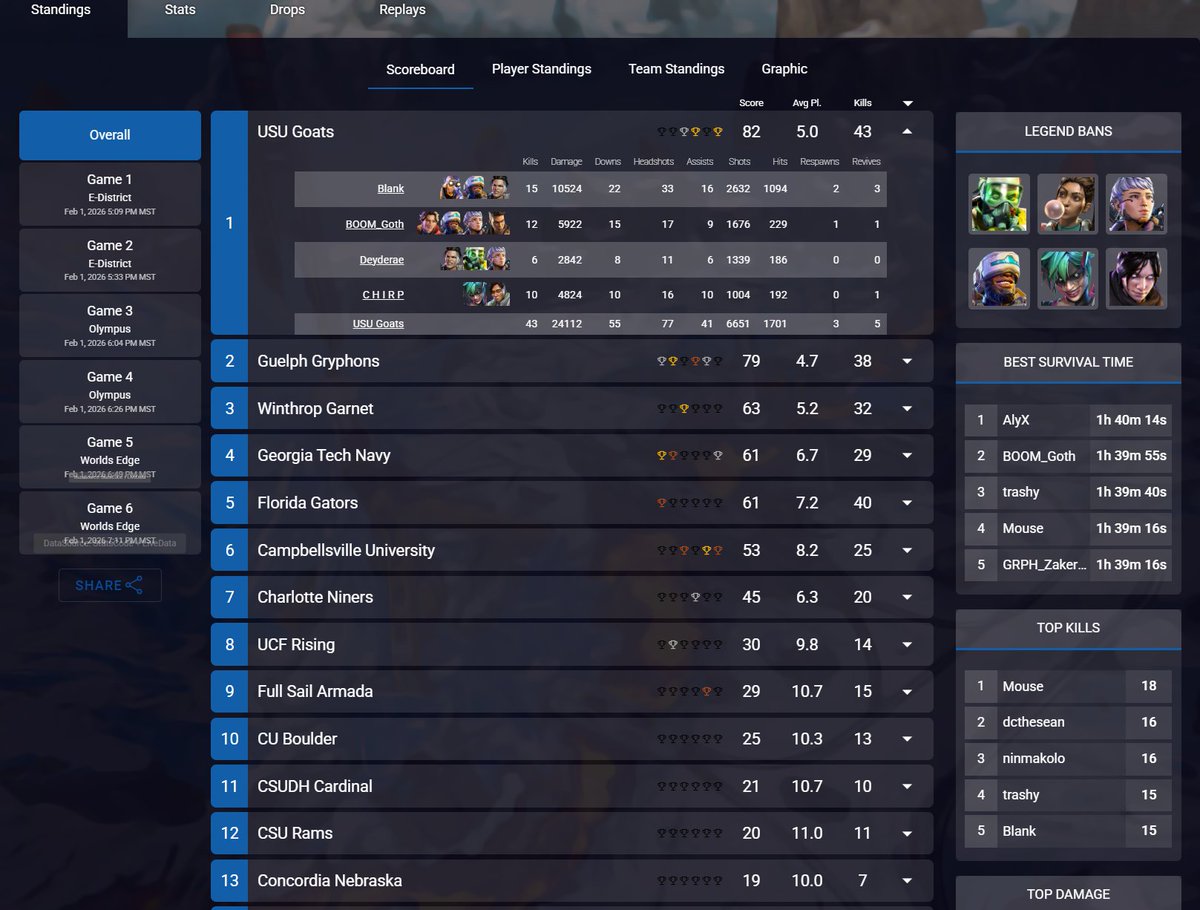This screenshot has width=1200, height=910.
Task: Open the header caret next to Kills column
Action: click(907, 103)
